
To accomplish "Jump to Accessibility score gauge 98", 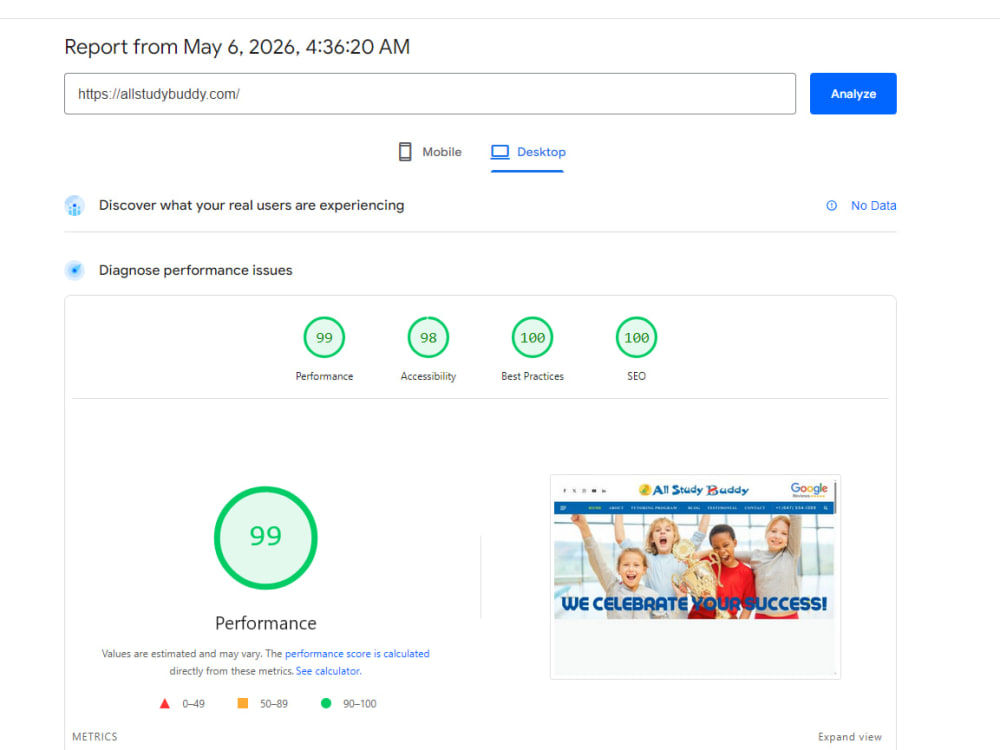I will click(x=428, y=337).
